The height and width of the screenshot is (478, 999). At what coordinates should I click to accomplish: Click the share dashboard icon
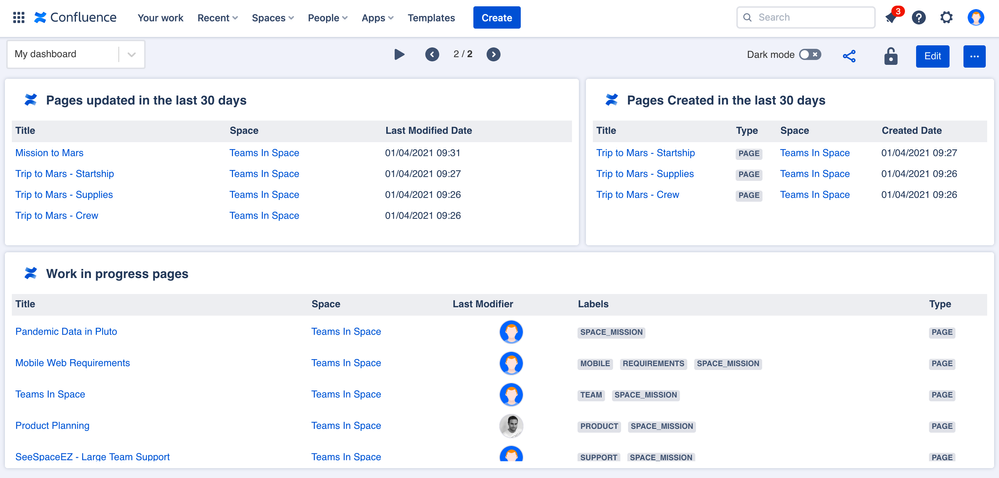[x=849, y=56]
